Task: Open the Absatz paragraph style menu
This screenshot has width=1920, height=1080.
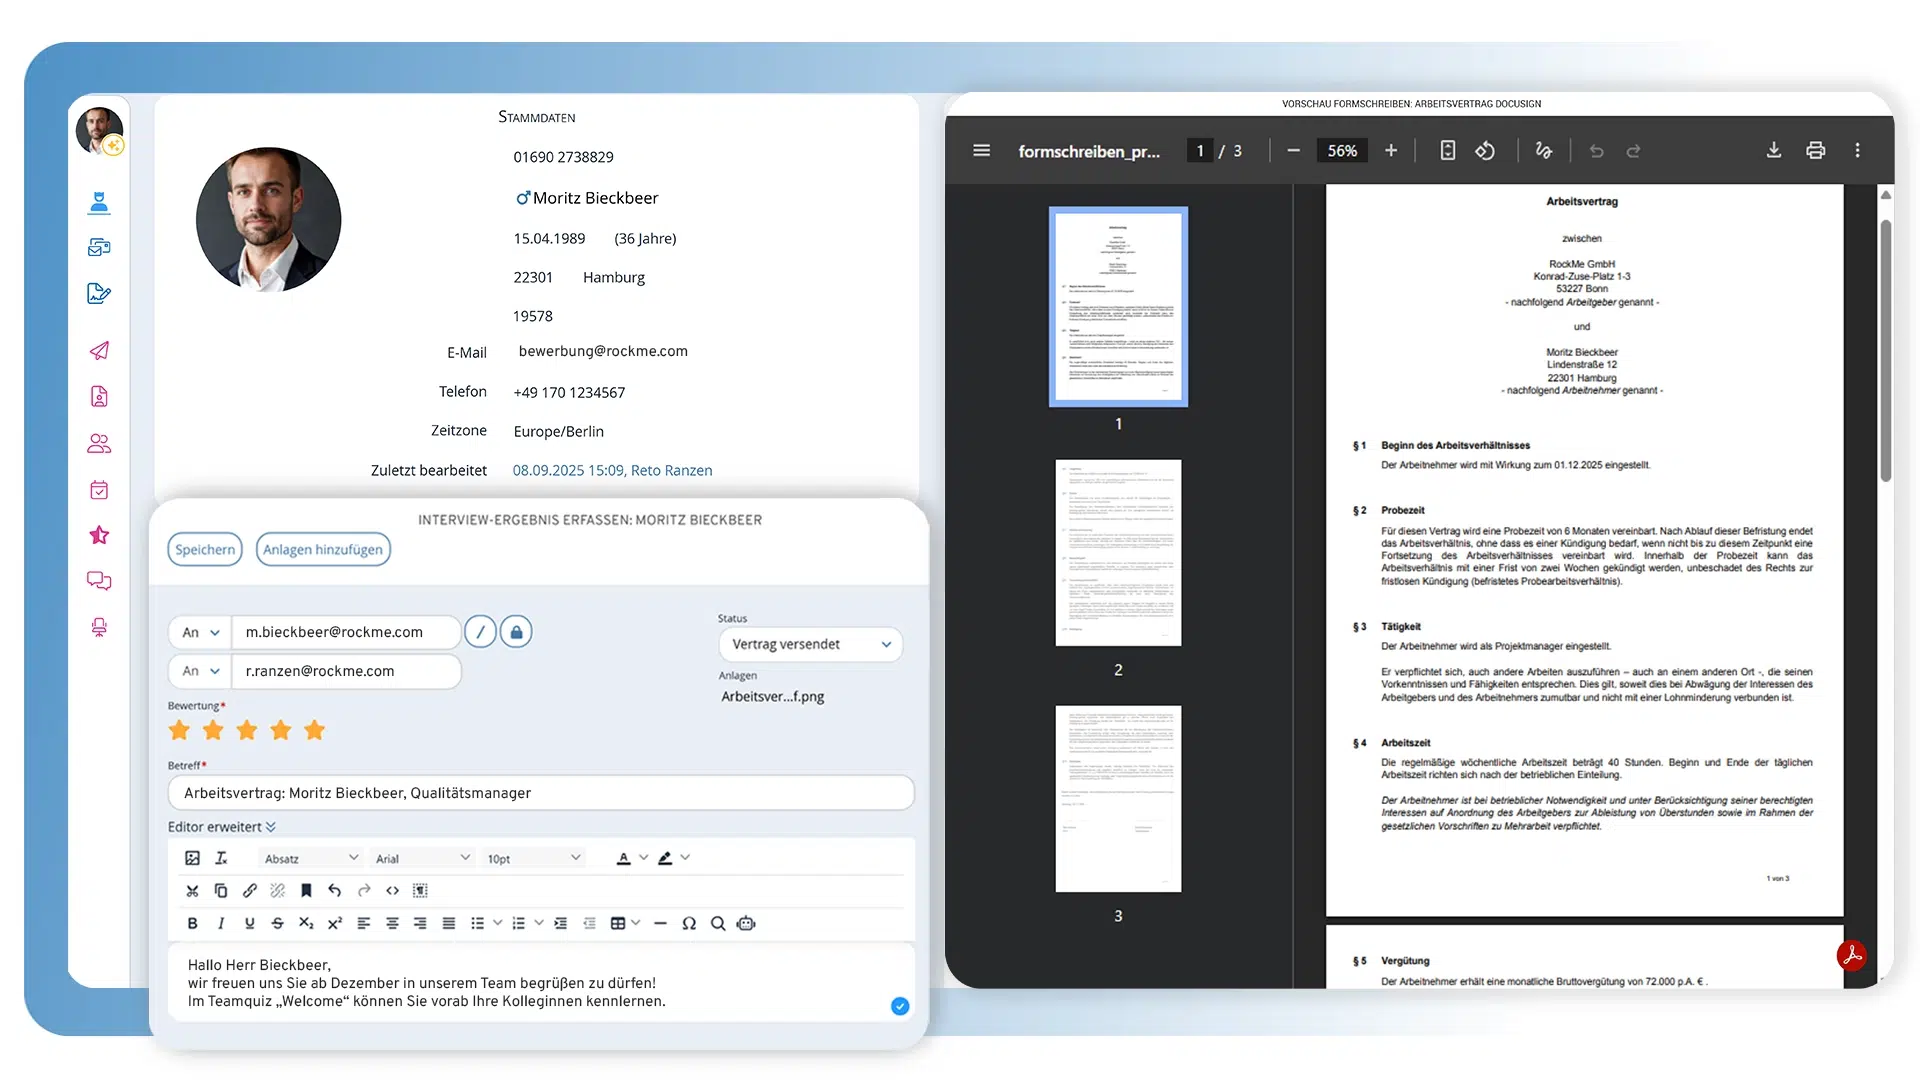Action: [x=310, y=858]
